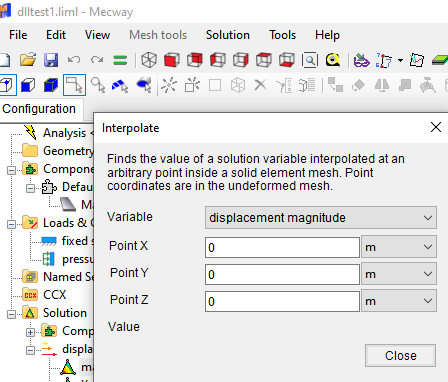Image resolution: width=448 pixels, height=382 pixels.
Task: Click the Close button in Interpolate dialog
Action: [x=400, y=356]
